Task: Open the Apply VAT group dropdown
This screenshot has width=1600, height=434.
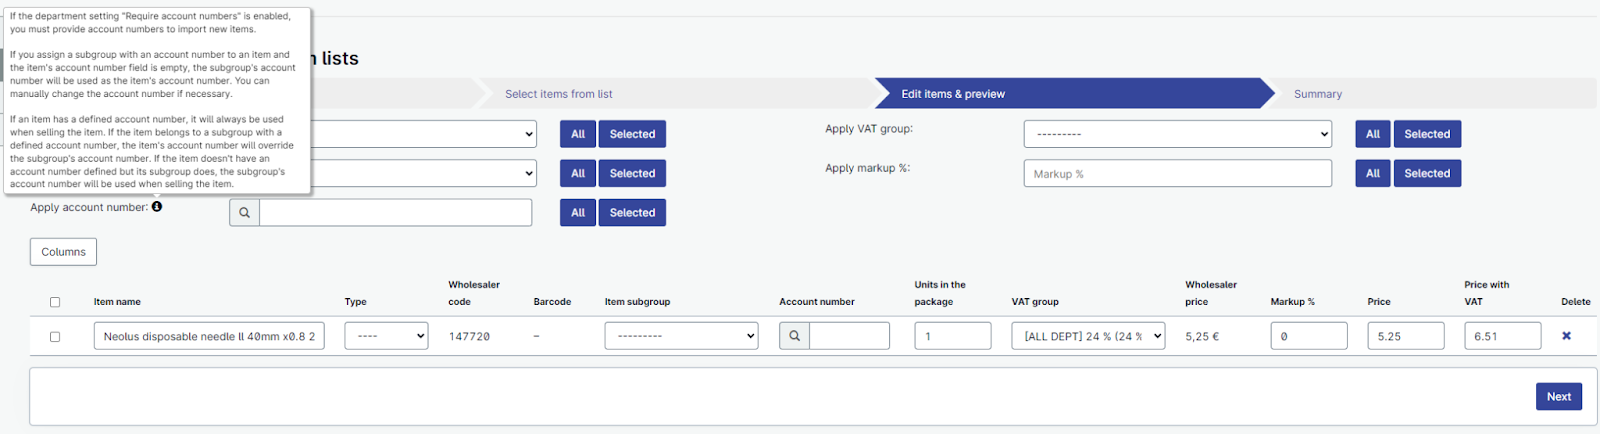Action: (x=1177, y=134)
